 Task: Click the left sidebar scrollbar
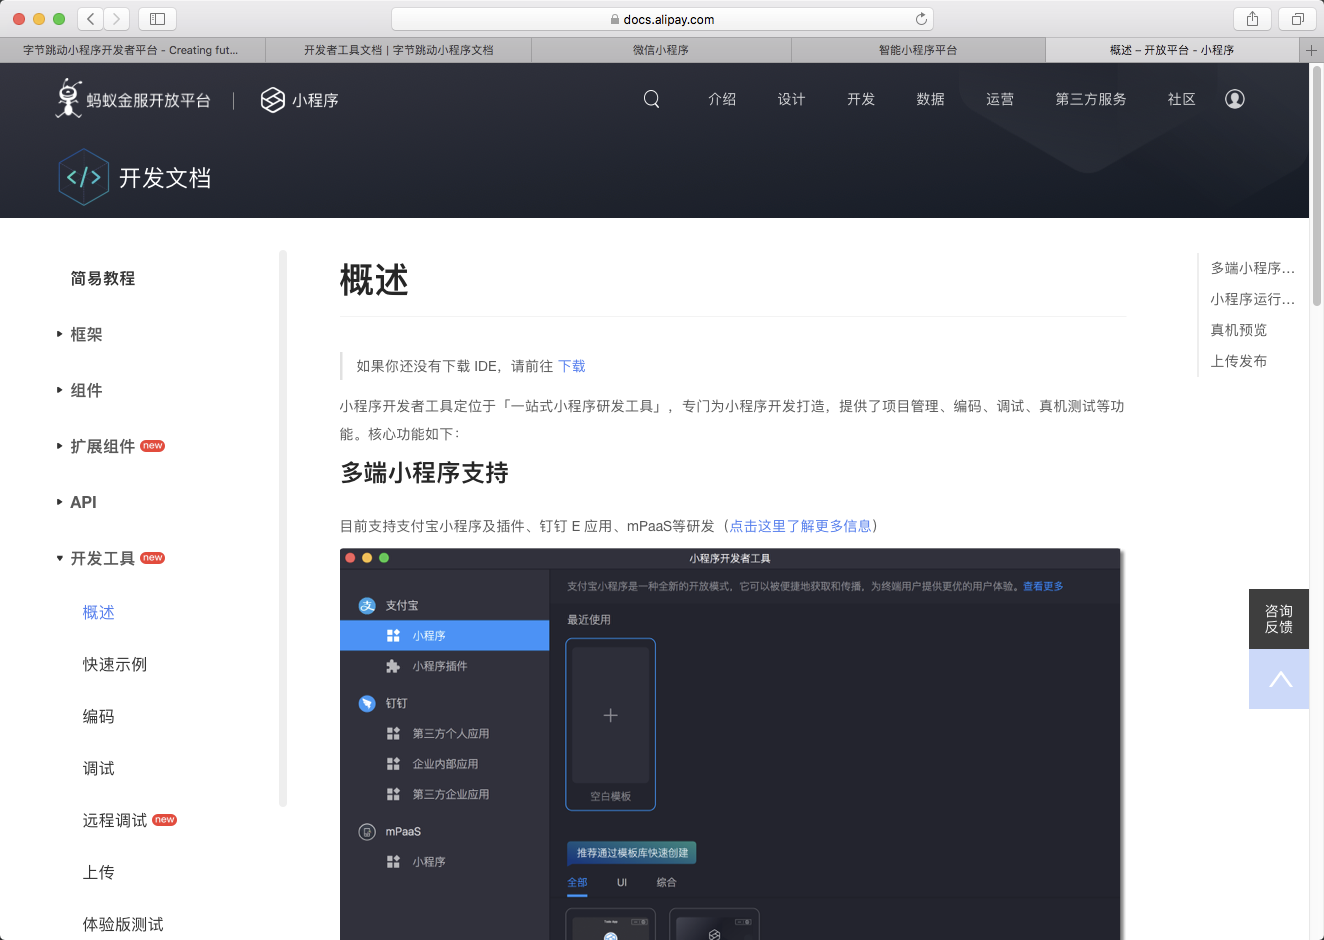(x=283, y=528)
